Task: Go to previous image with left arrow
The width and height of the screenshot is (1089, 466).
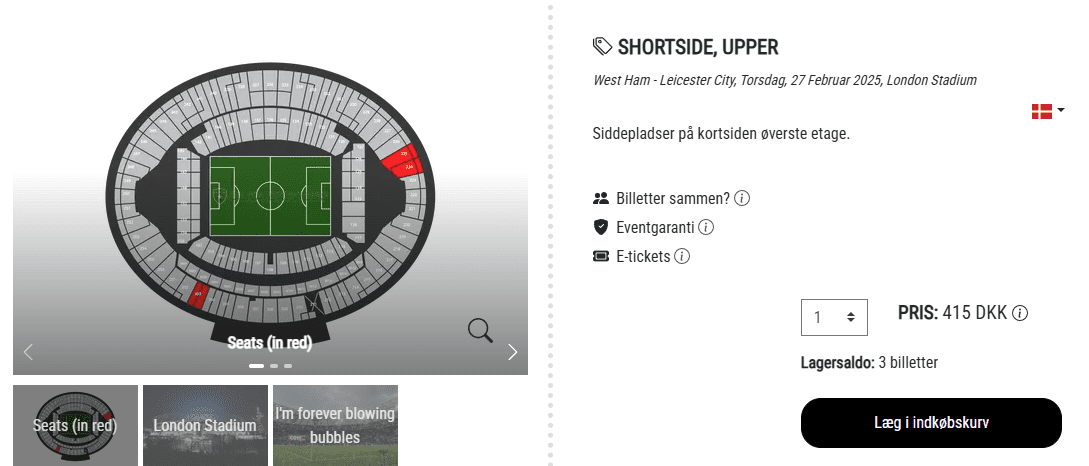Action: point(28,351)
